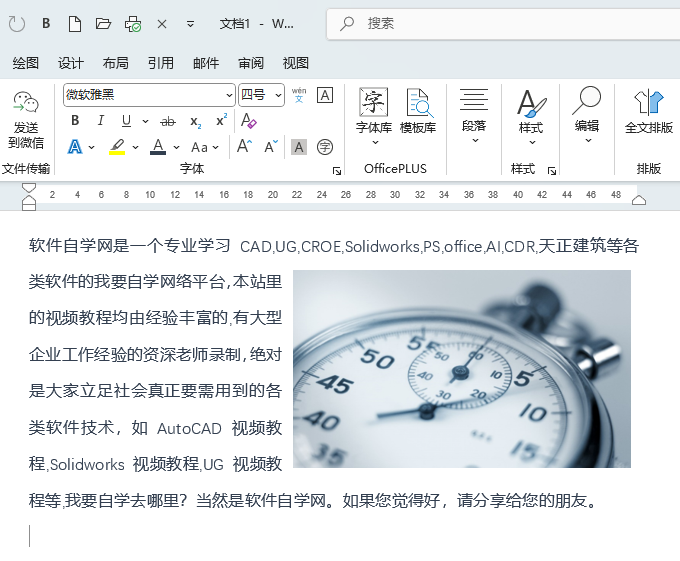Expand the 段落 paragraph menu
This screenshot has height=561, width=680.
pyautogui.click(x=474, y=115)
